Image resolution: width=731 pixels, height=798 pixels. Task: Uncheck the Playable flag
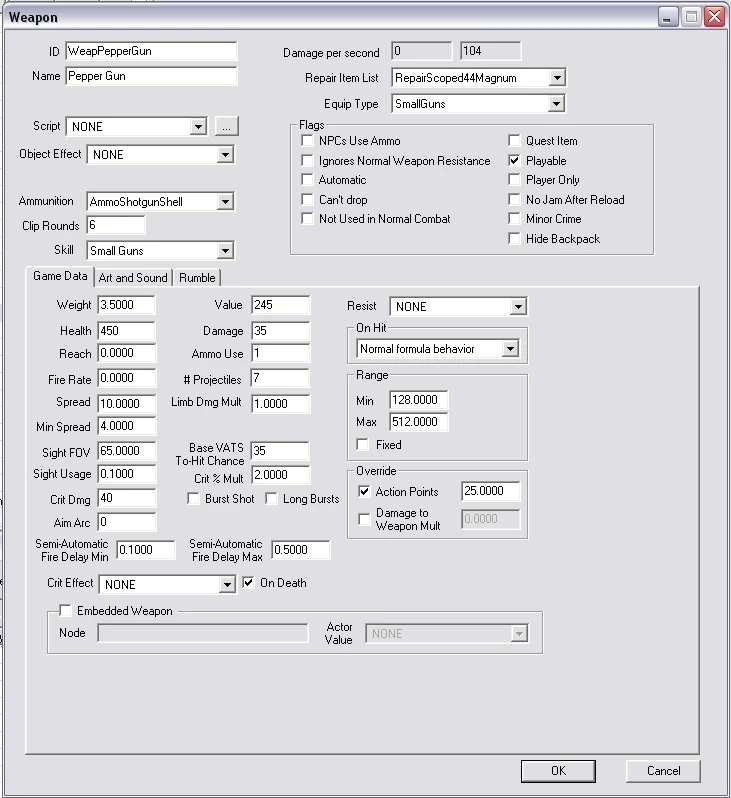(514, 161)
